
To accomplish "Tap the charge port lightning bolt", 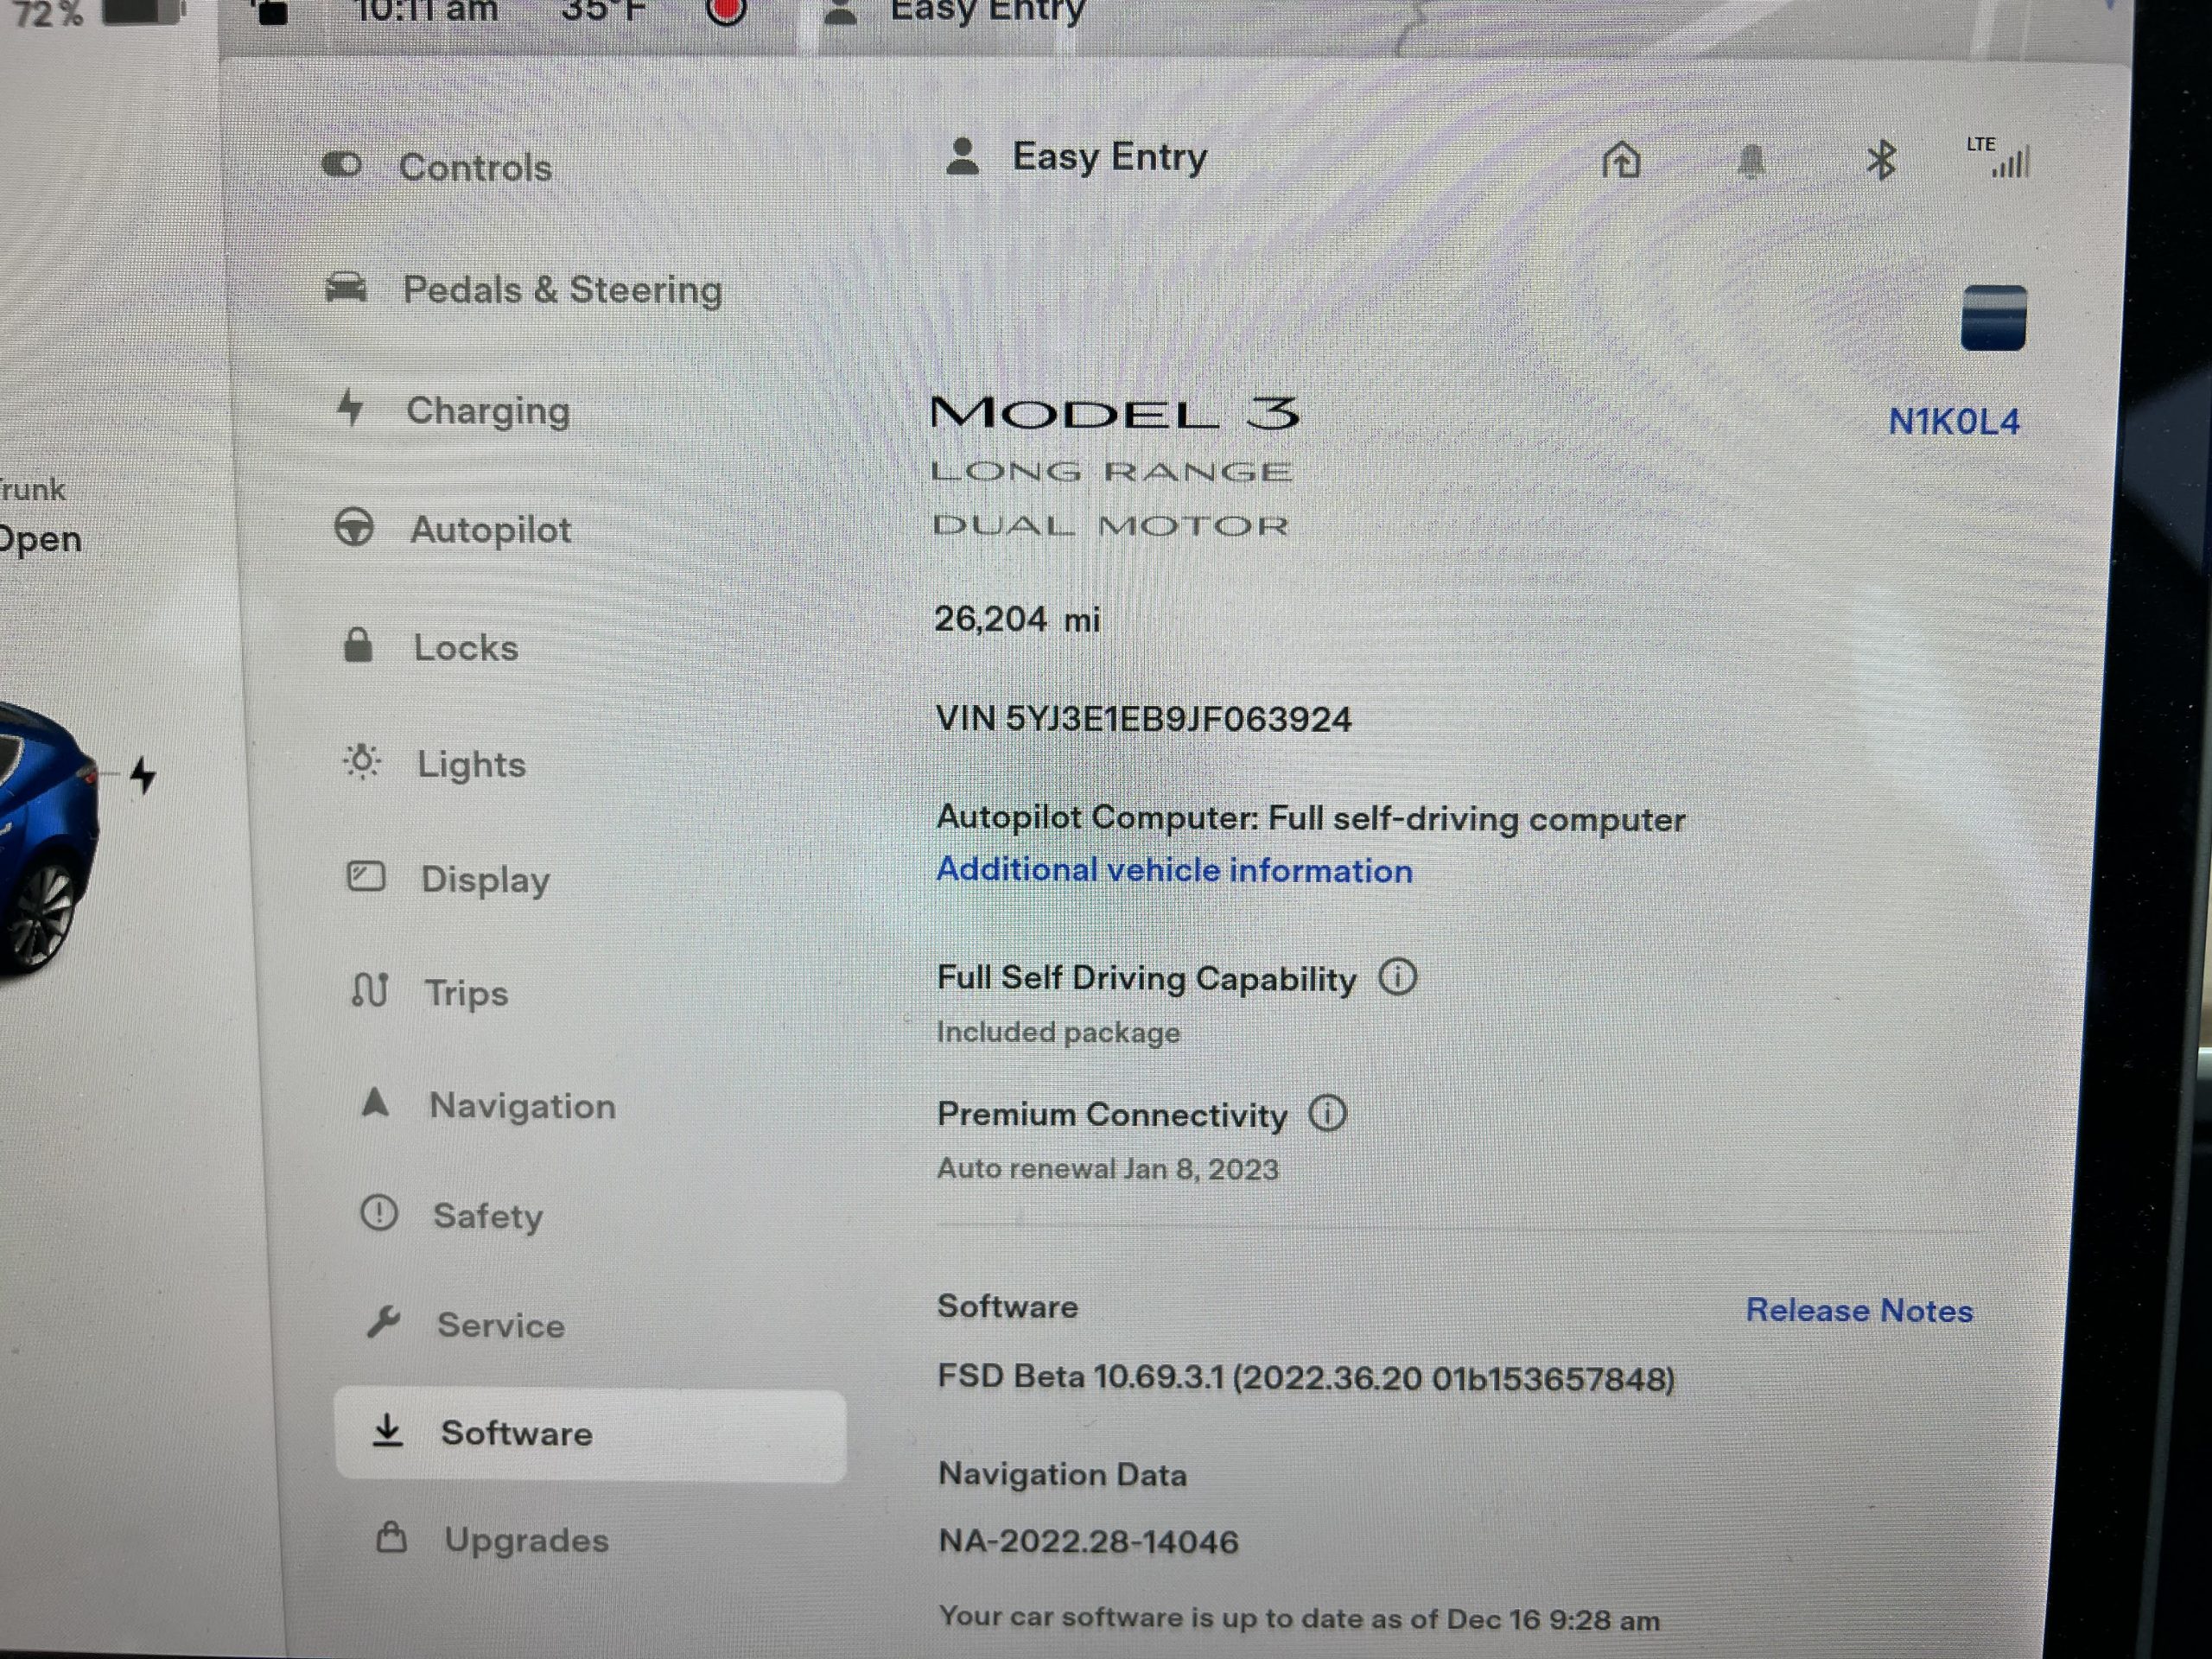I will pyautogui.click(x=144, y=775).
